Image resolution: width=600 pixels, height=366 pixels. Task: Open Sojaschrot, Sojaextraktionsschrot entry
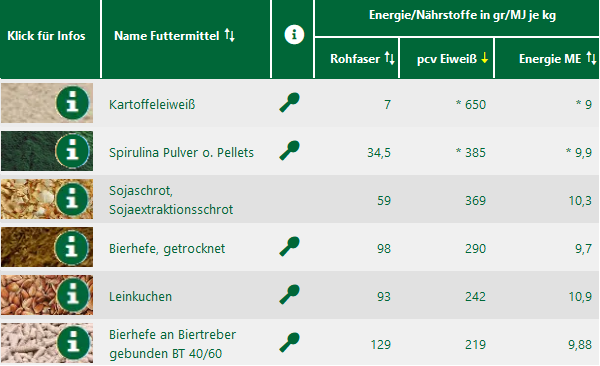pyautogui.click(x=171, y=200)
